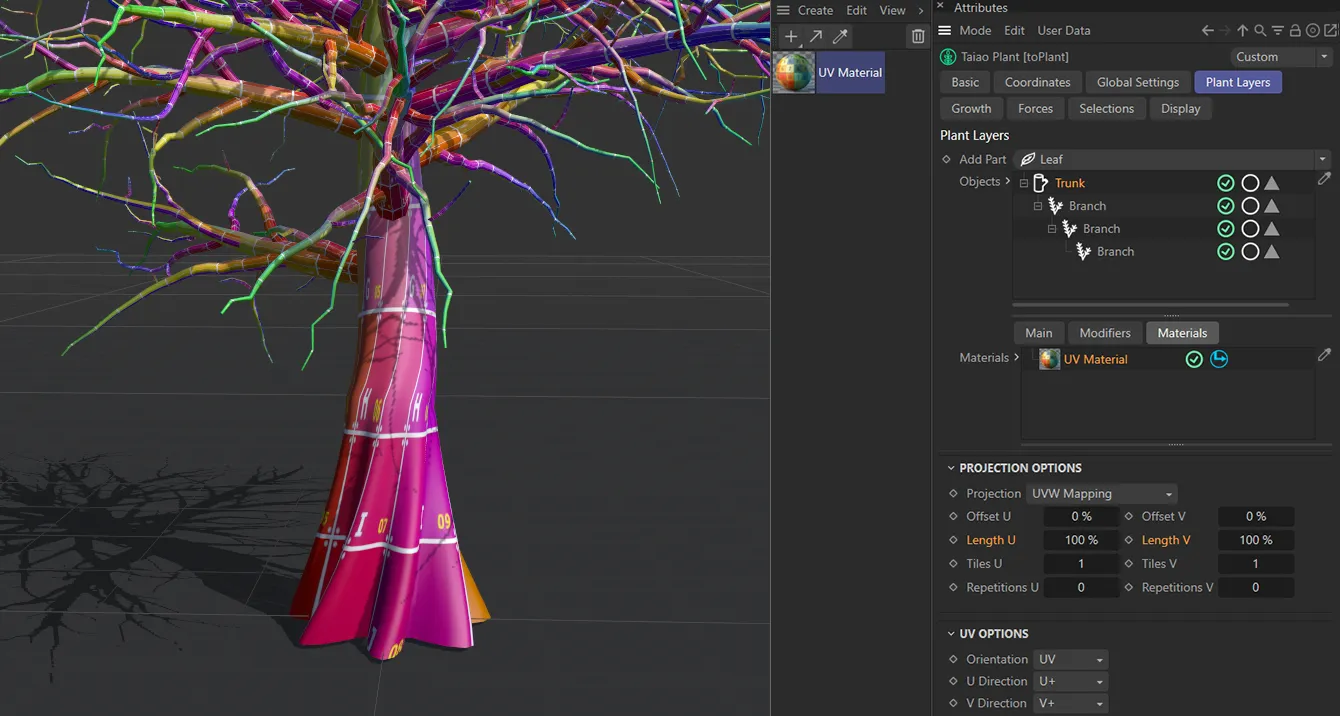
Task: Click the Length U value field
Action: coord(1081,539)
